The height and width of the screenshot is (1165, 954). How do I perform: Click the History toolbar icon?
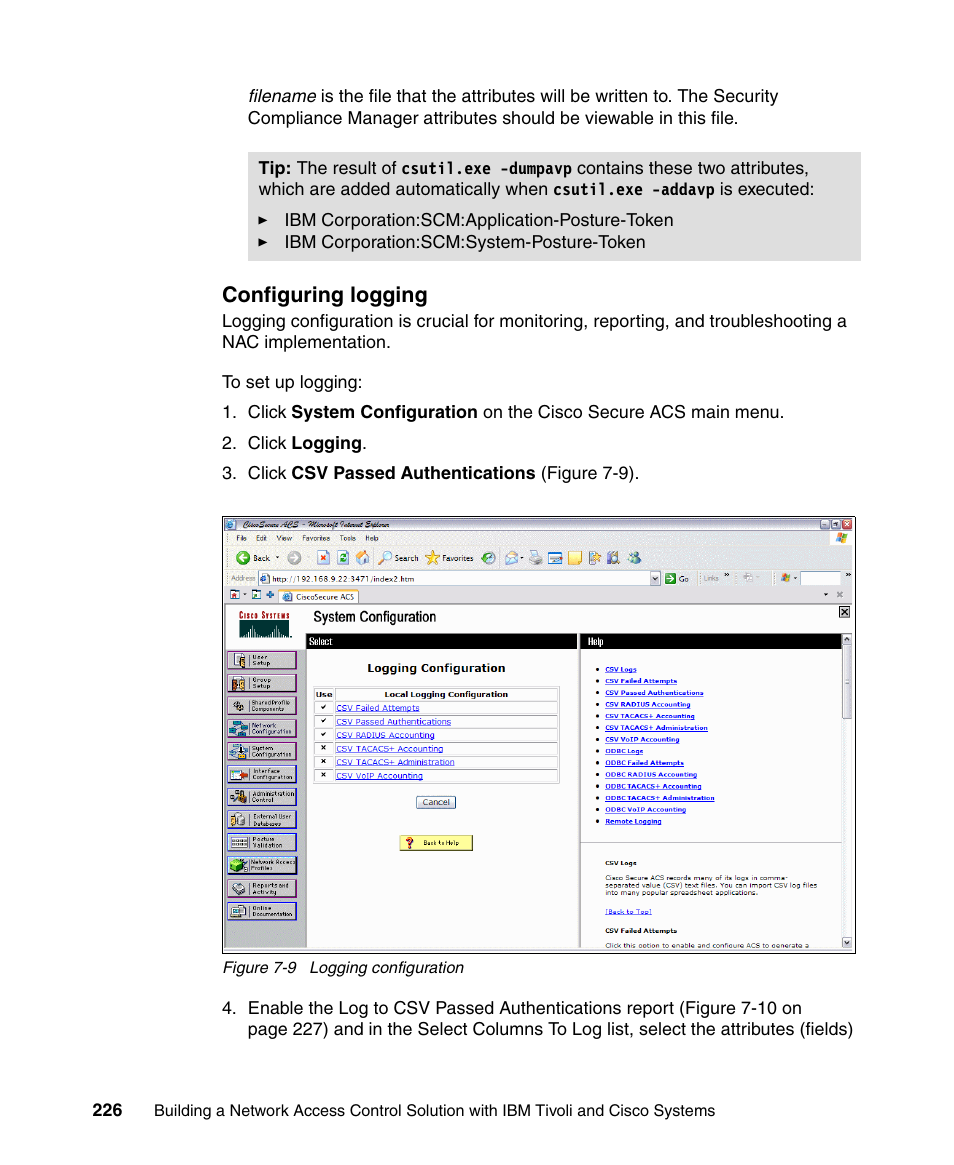coord(488,558)
